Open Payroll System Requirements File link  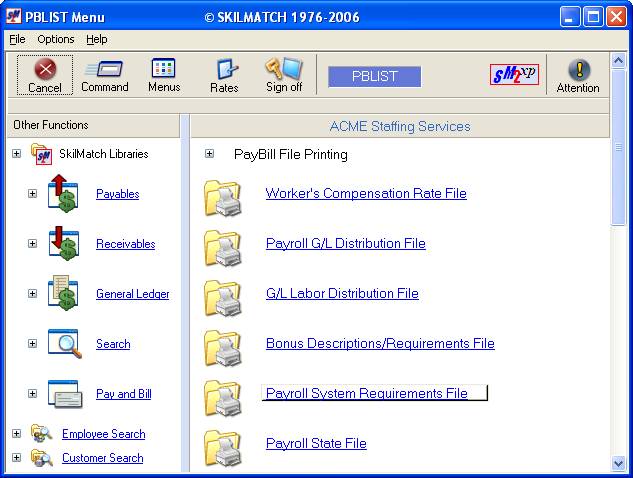click(x=367, y=393)
